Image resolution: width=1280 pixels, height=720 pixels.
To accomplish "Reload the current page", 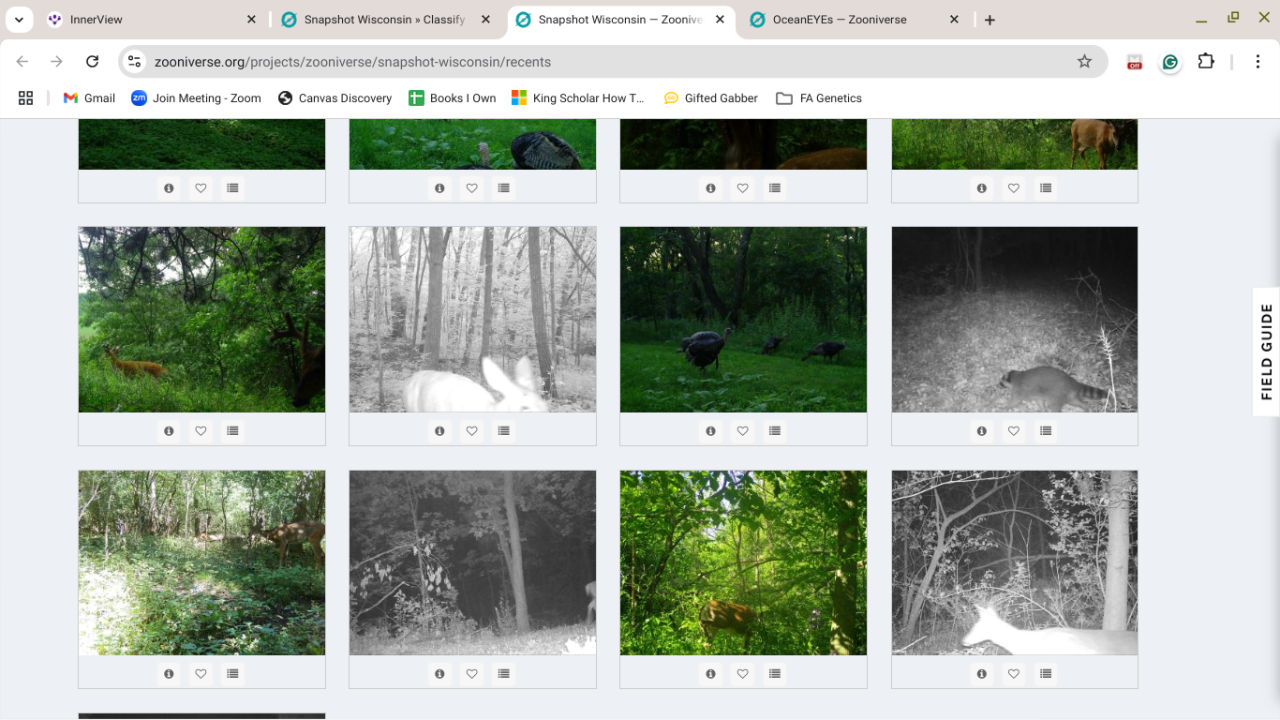I will (x=92, y=62).
